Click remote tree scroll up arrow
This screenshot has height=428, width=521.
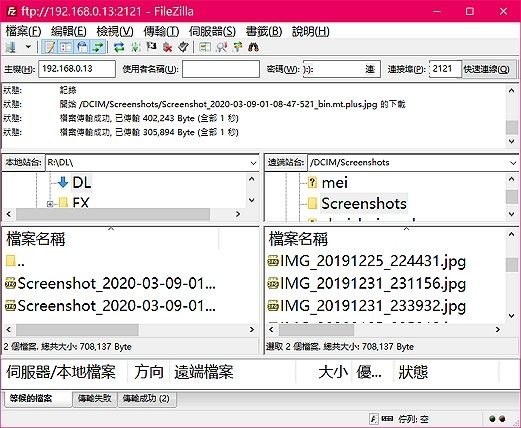pos(512,179)
